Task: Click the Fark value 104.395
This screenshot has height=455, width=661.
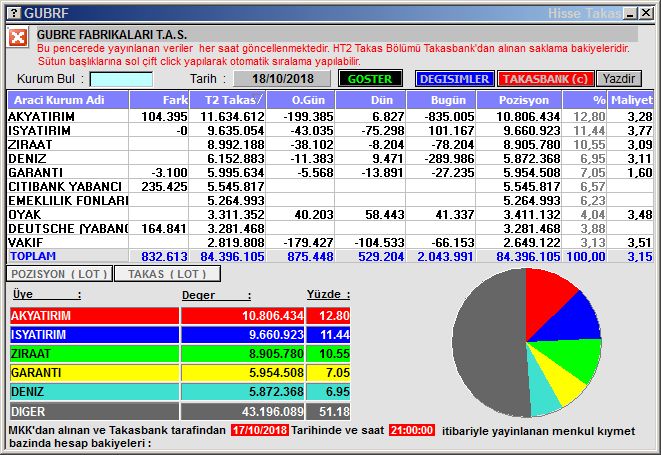Action: pyautogui.click(x=164, y=116)
